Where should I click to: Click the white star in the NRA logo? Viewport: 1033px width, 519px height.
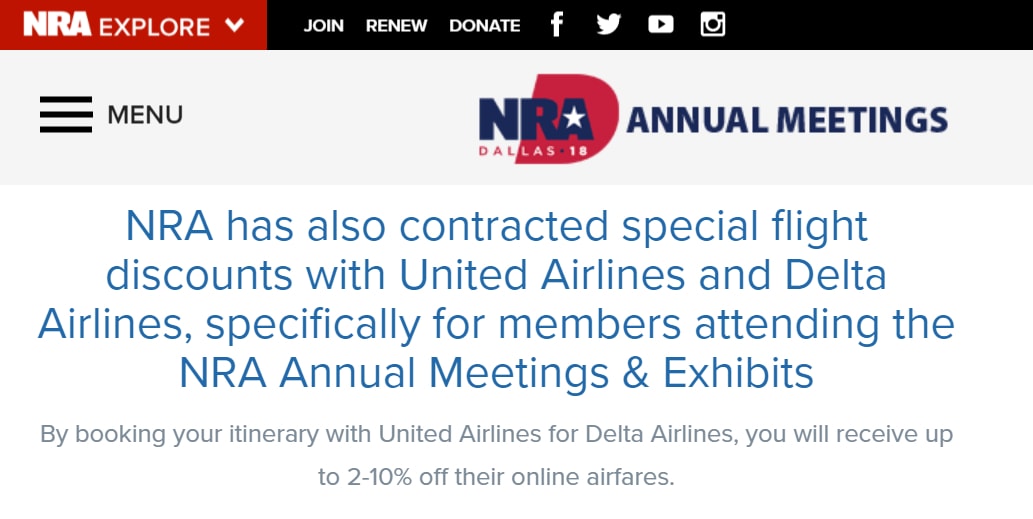coord(573,120)
